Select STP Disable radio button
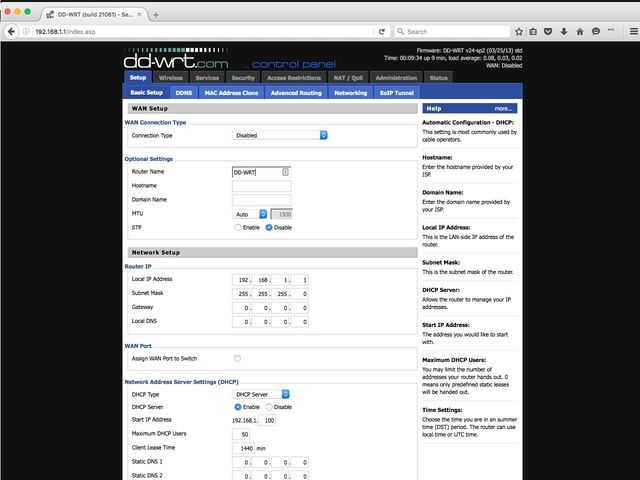The height and width of the screenshot is (480, 640). coord(269,228)
